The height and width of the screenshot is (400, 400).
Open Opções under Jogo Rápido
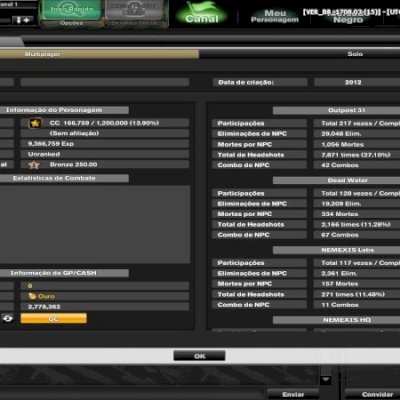click(71, 23)
